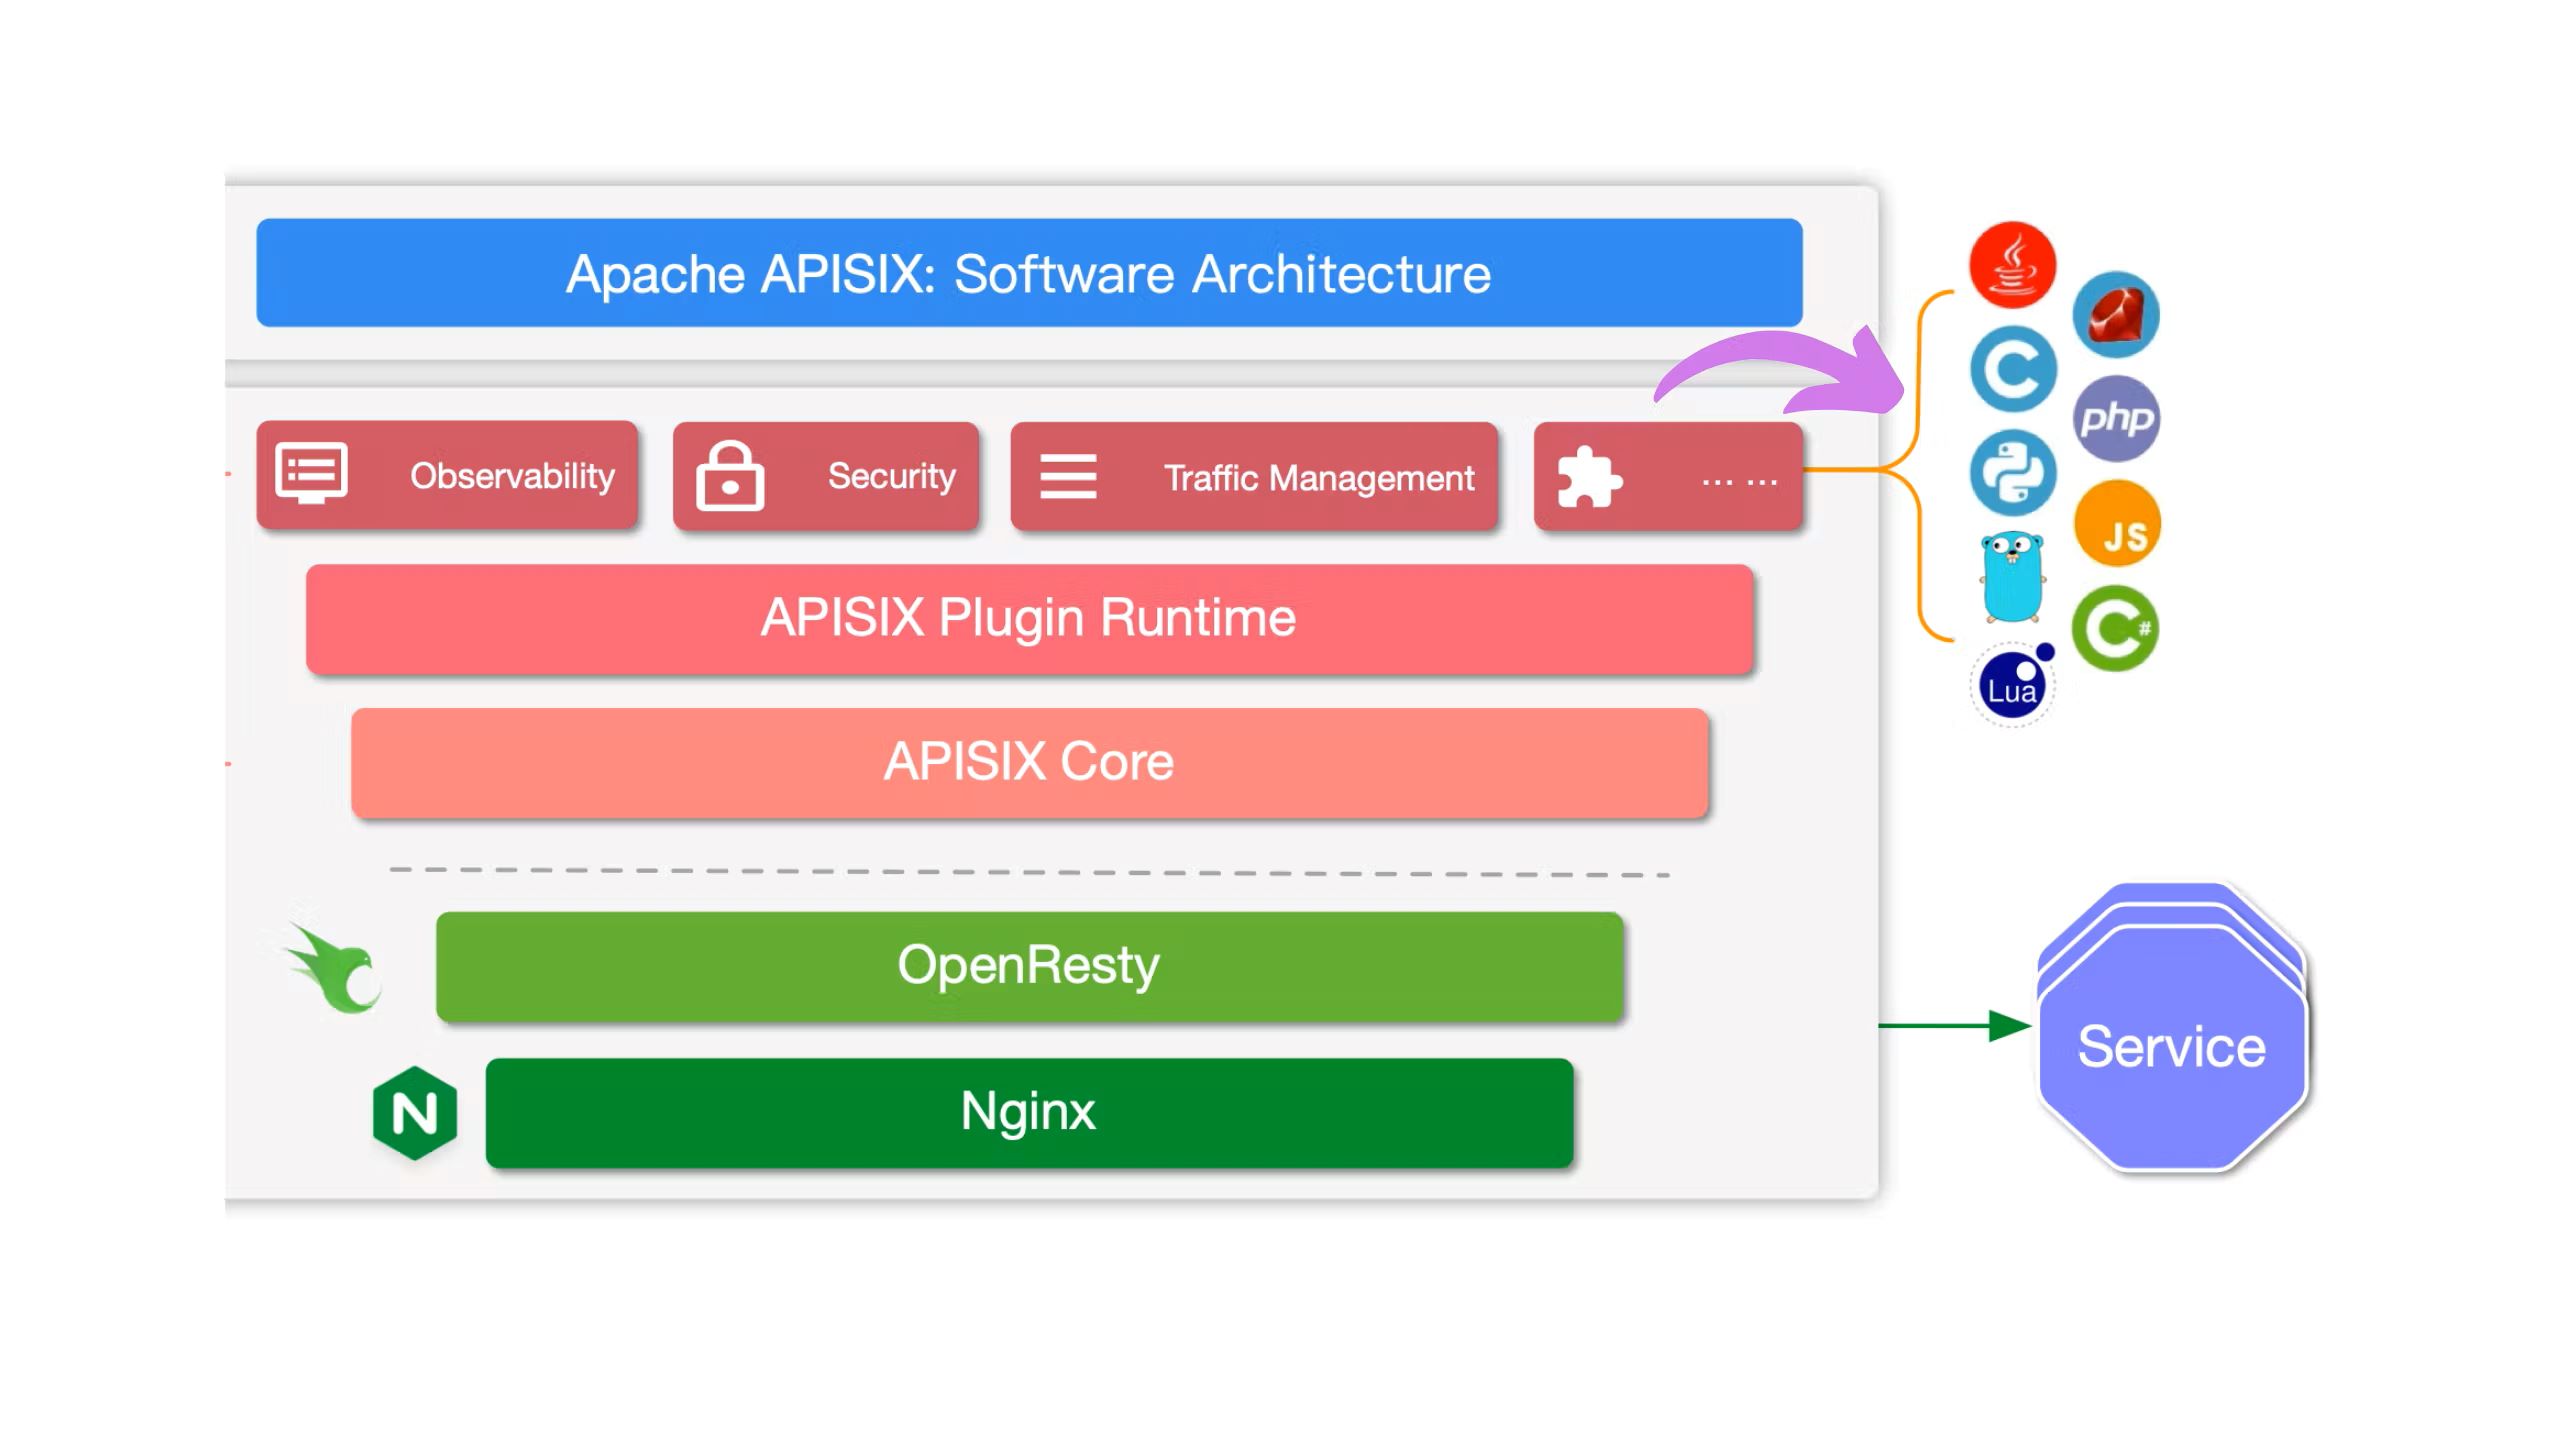Image resolution: width=2560 pixels, height=1440 pixels.
Task: Select the Lua language icon
Action: pyautogui.click(x=2013, y=686)
